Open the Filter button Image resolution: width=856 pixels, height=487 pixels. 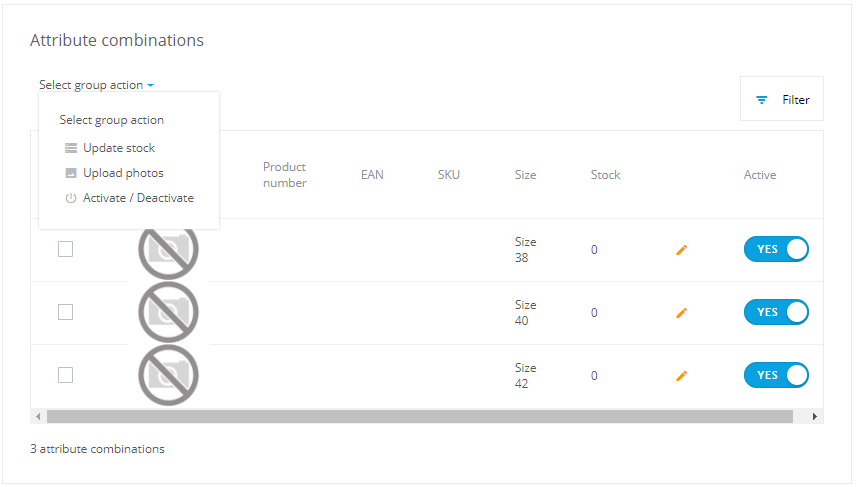click(x=782, y=99)
